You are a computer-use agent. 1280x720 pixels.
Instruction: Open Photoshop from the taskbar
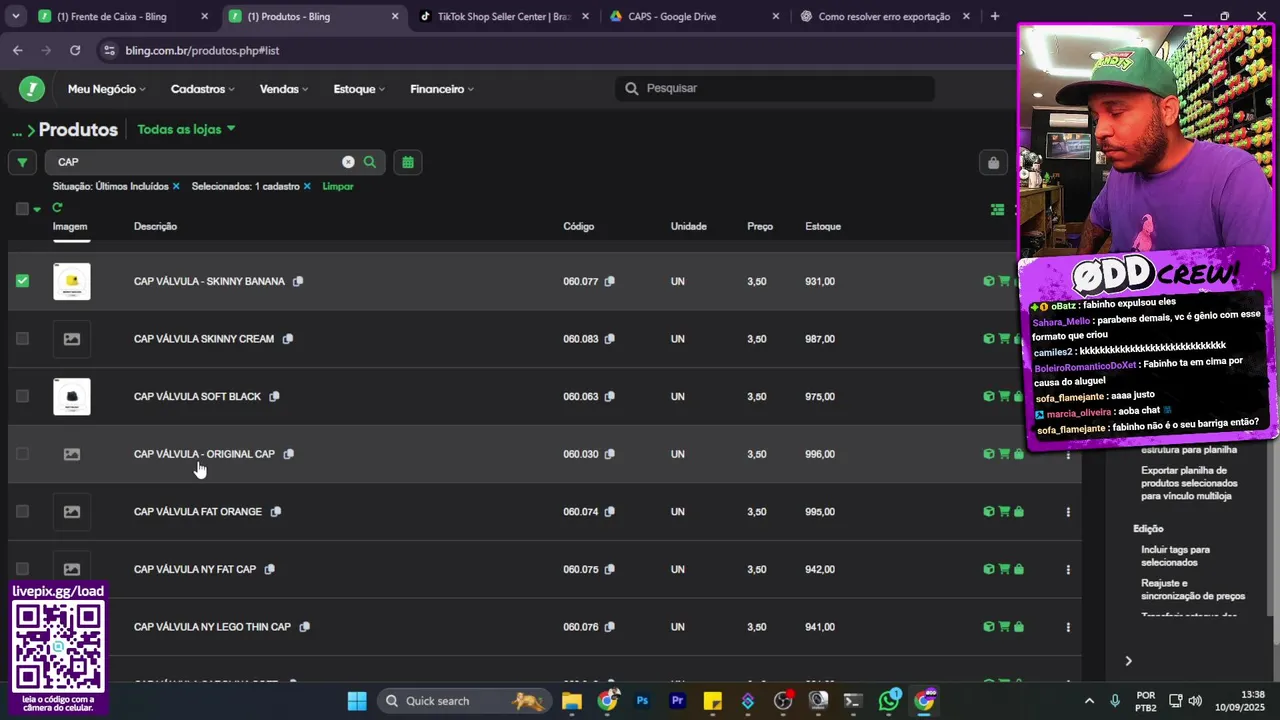pyautogui.click(x=642, y=701)
